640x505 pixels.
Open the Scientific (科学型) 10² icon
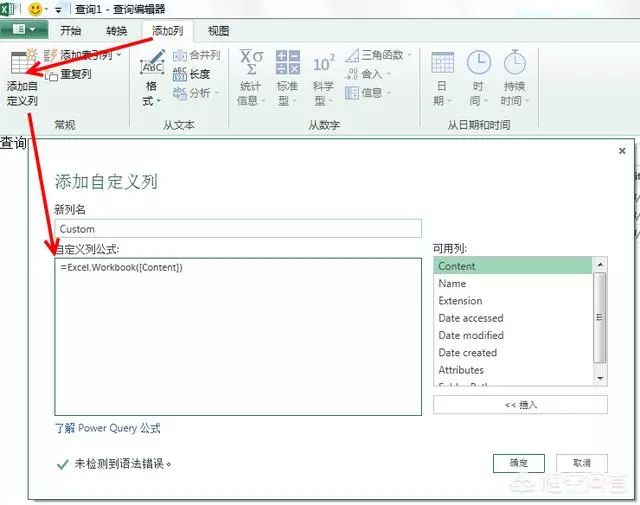(324, 63)
